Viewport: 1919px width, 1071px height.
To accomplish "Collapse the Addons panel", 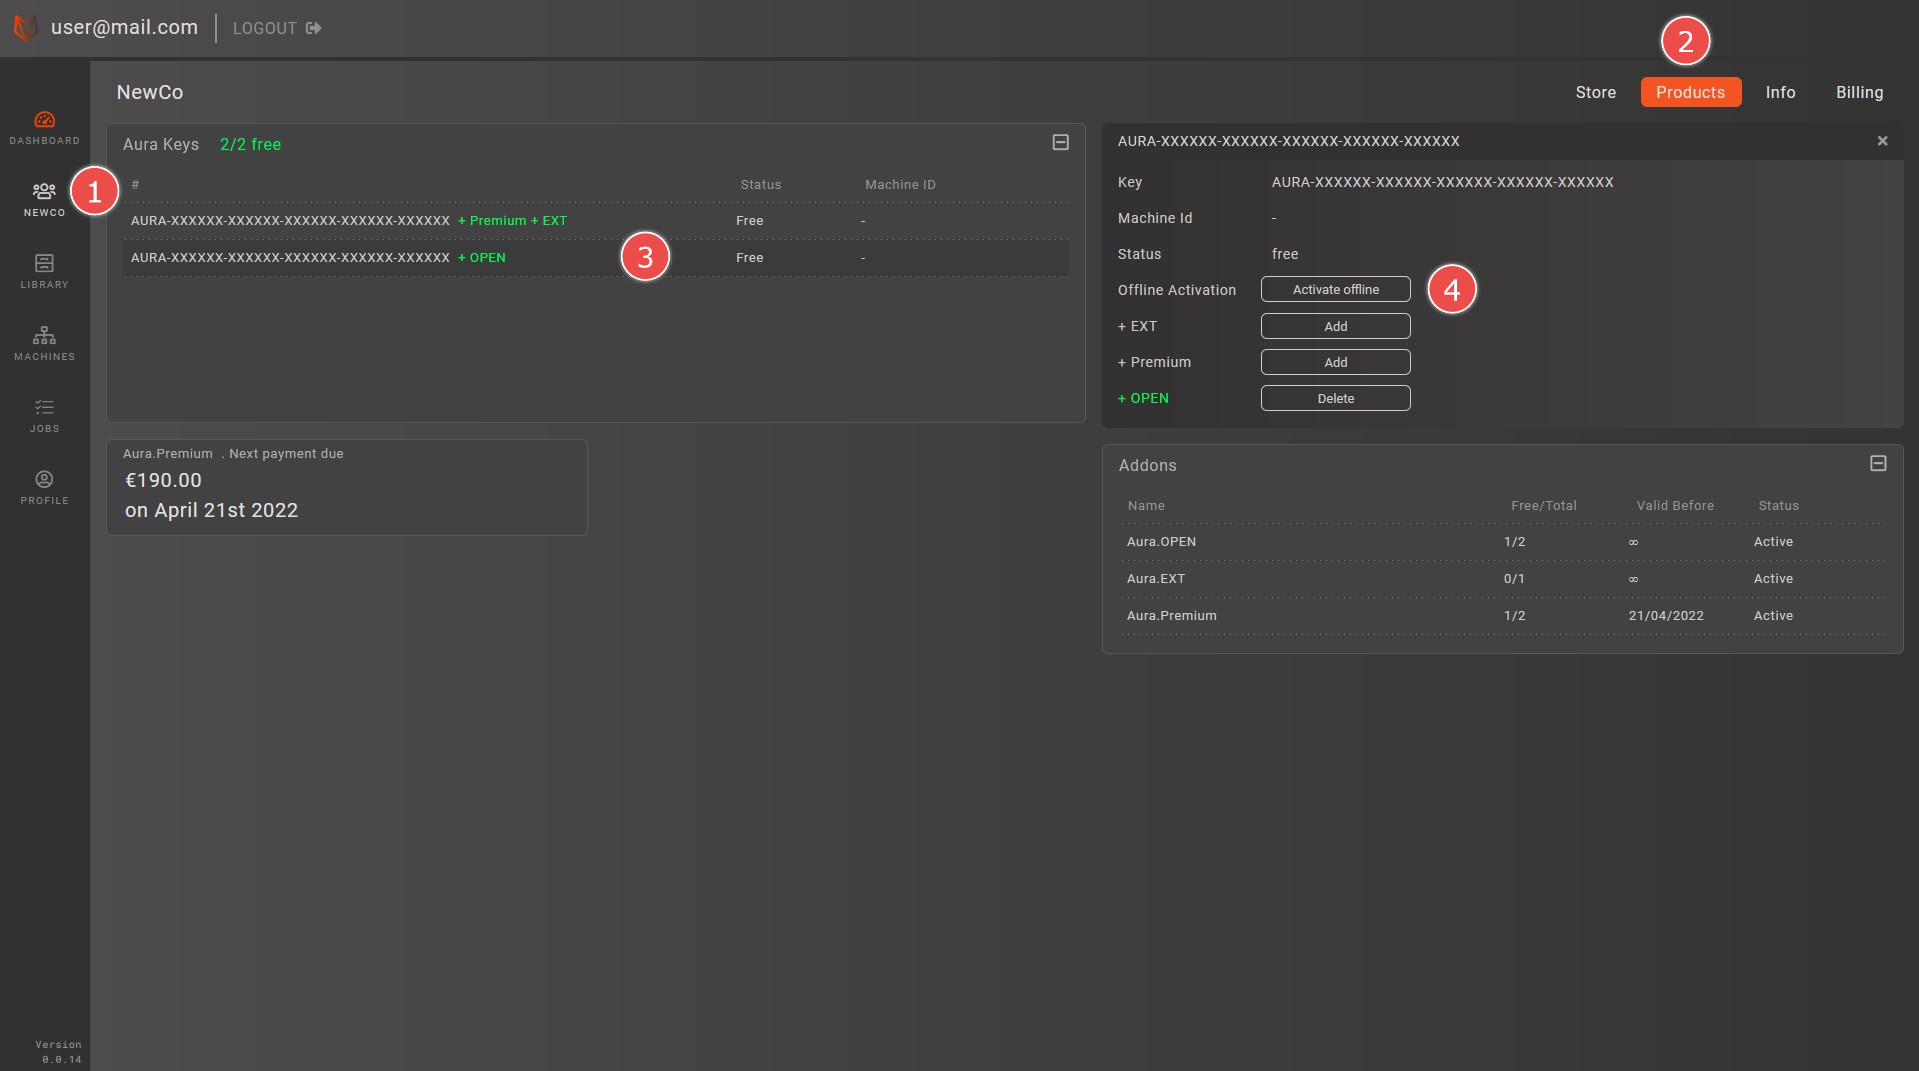I will click(1878, 463).
